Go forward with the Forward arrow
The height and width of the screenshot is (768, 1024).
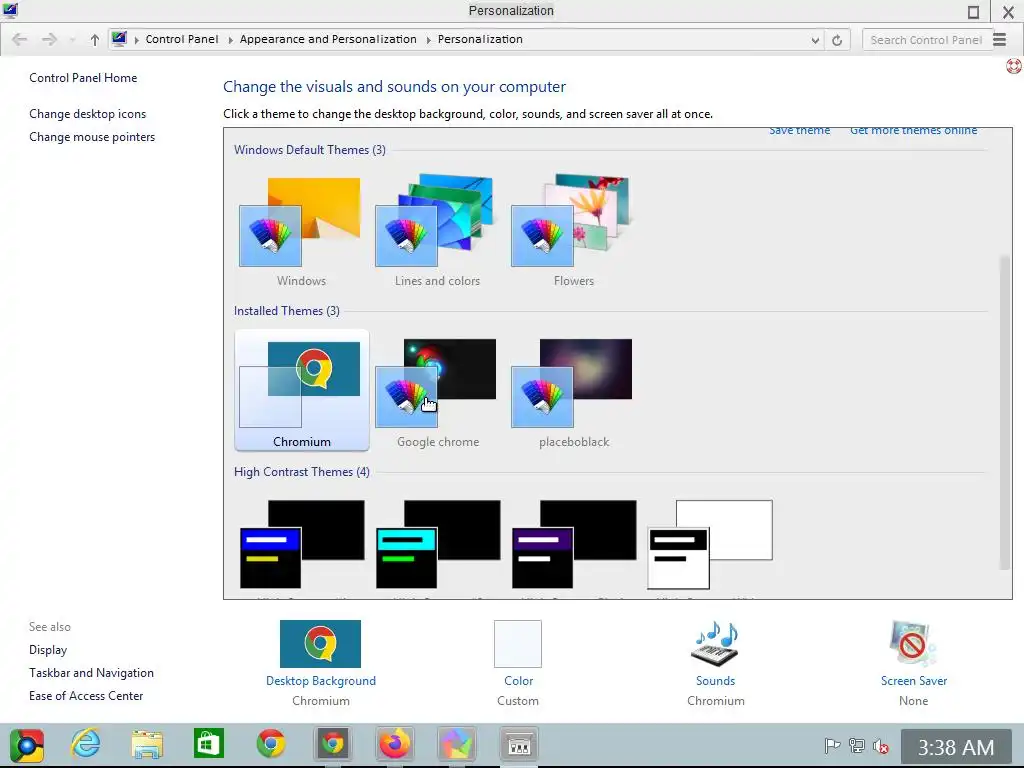[50, 40]
